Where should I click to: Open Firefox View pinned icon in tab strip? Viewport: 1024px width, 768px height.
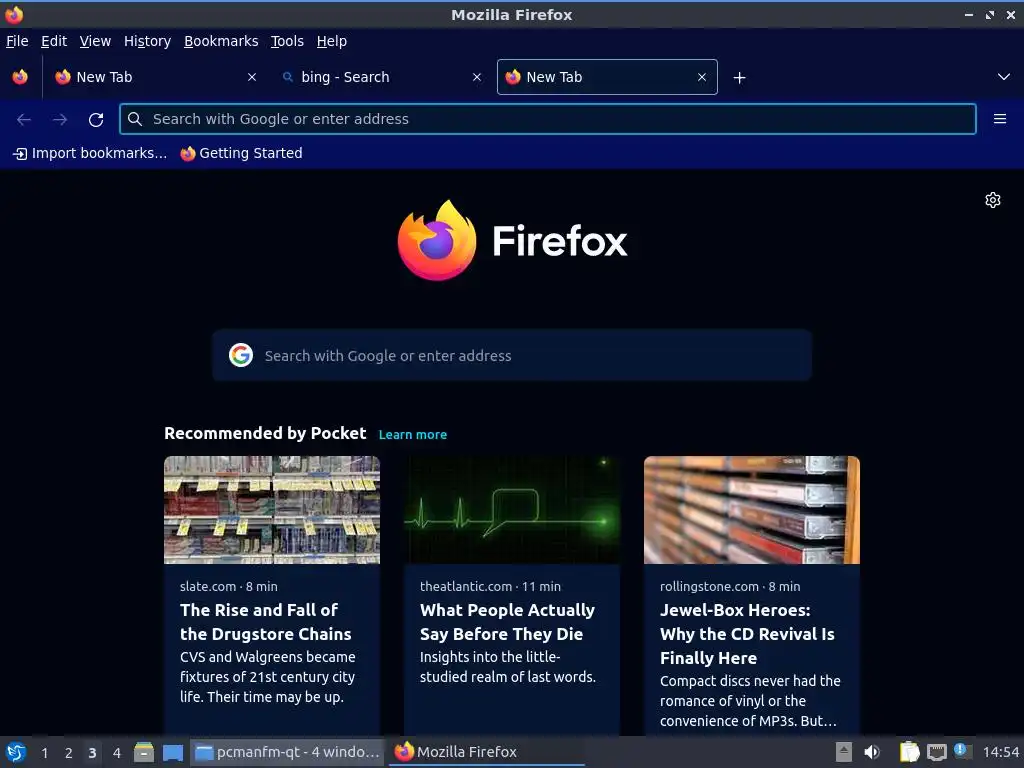pyautogui.click(x=20, y=77)
